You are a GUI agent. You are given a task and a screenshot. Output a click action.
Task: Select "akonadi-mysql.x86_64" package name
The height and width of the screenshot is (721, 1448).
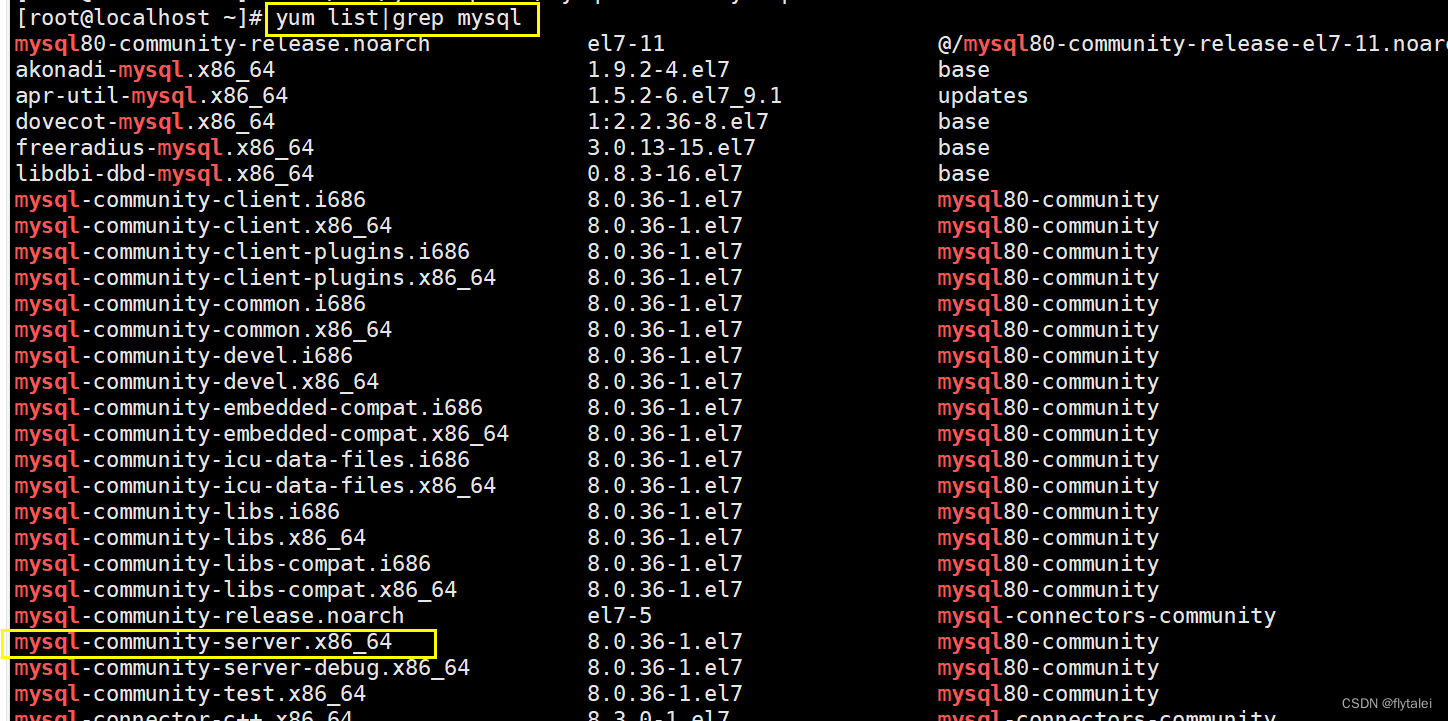pyautogui.click(x=145, y=70)
